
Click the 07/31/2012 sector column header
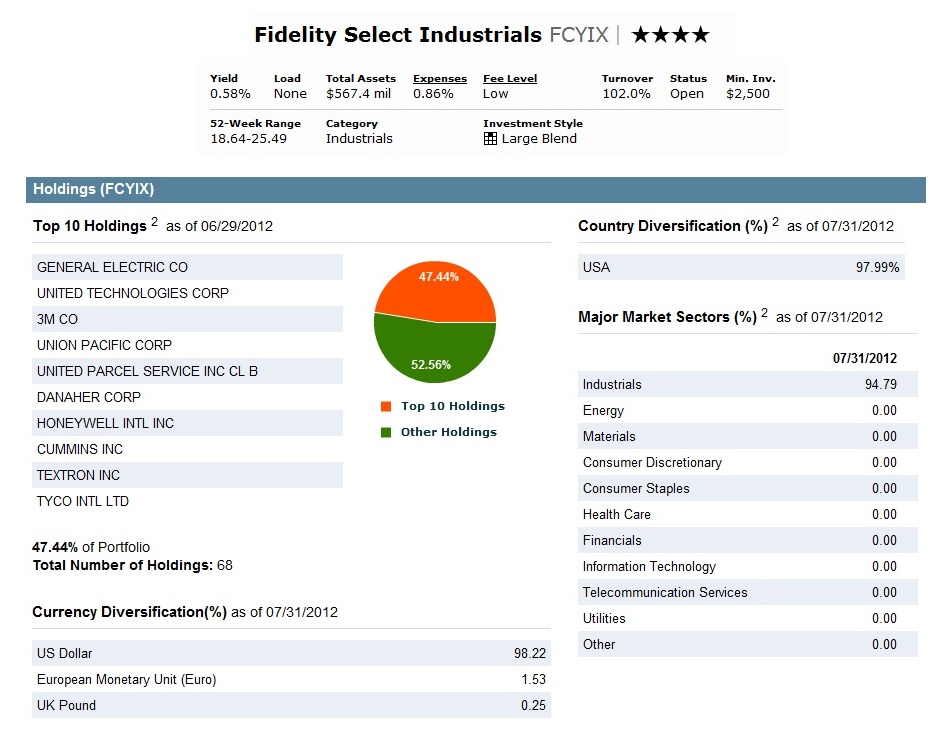(864, 359)
